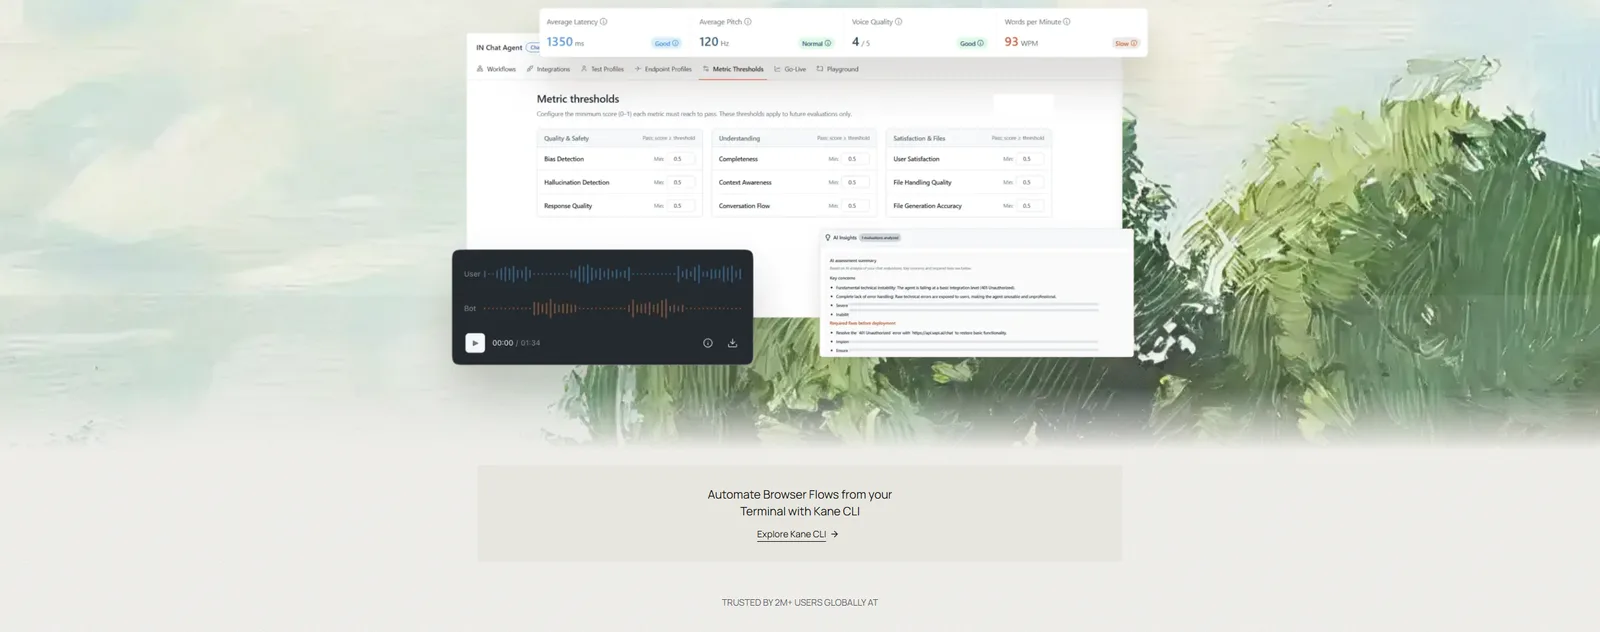
Task: Open the Workflows tab
Action: coord(496,69)
